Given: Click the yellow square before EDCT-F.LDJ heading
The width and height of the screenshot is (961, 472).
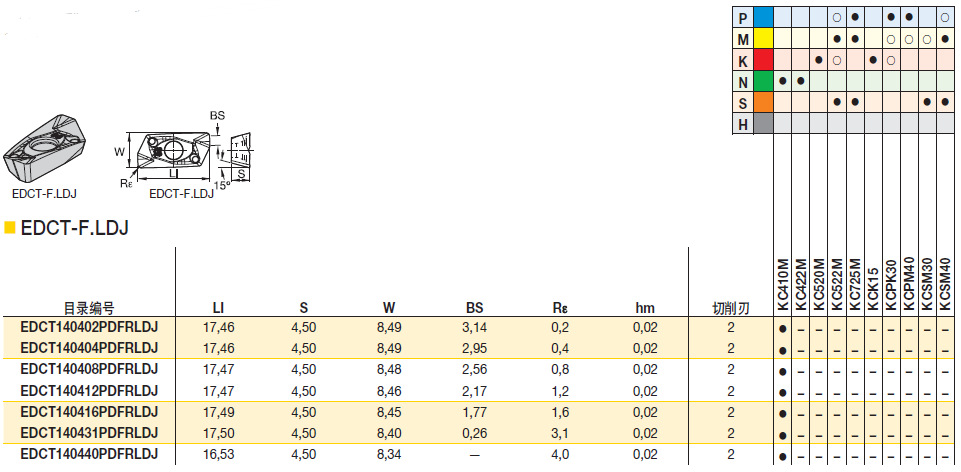Looking at the screenshot, I should pos(10,228).
